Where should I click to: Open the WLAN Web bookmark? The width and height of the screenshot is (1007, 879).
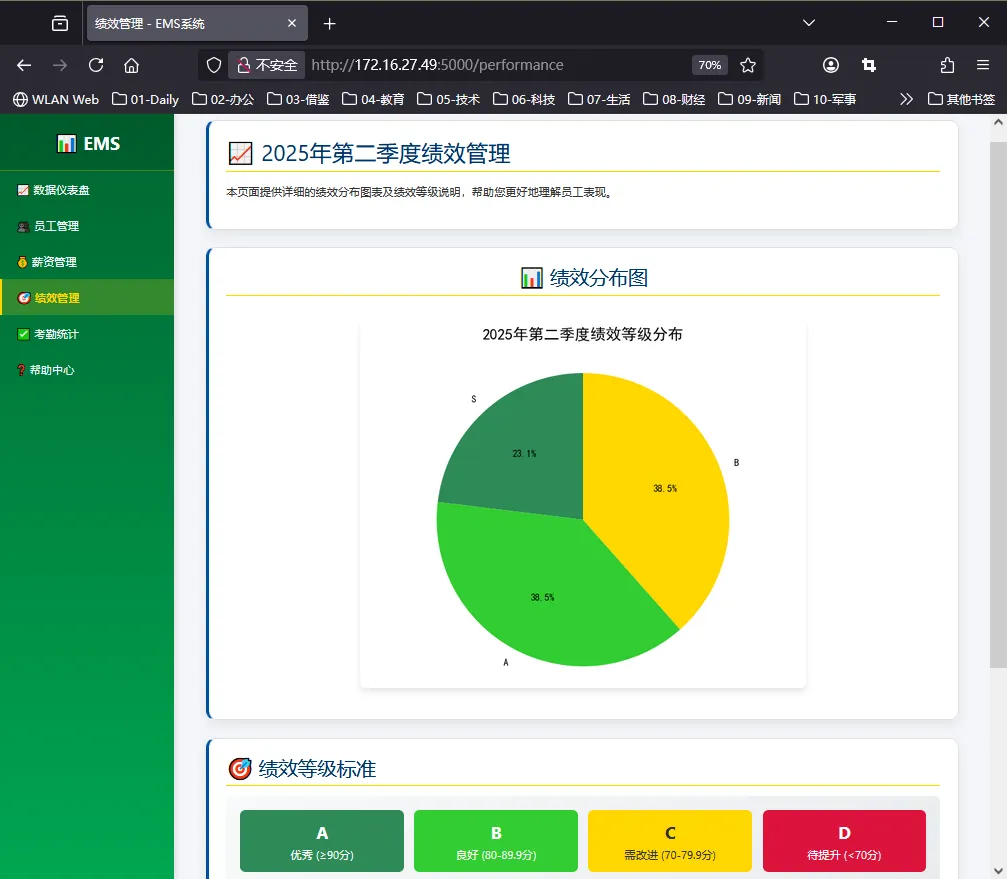click(x=56, y=100)
